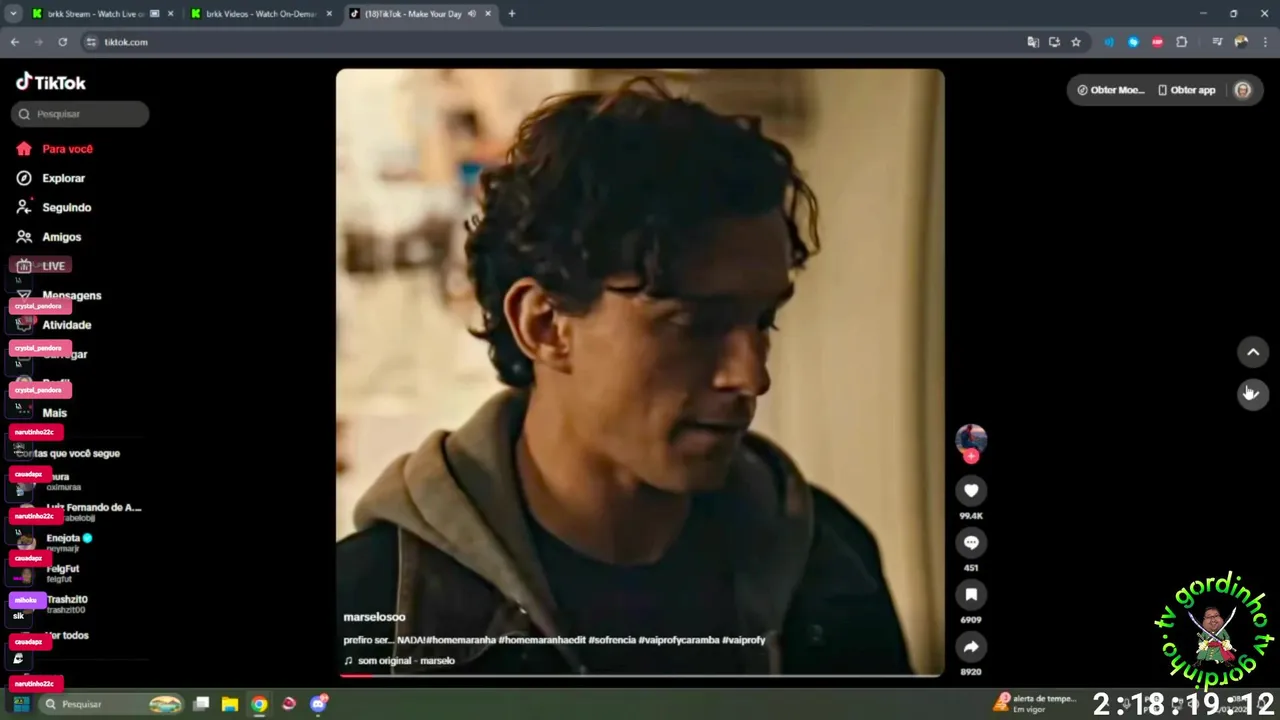The width and height of the screenshot is (1280, 720).
Task: Click the taskbar Pesquisar search box
Action: pyautogui.click(x=113, y=704)
